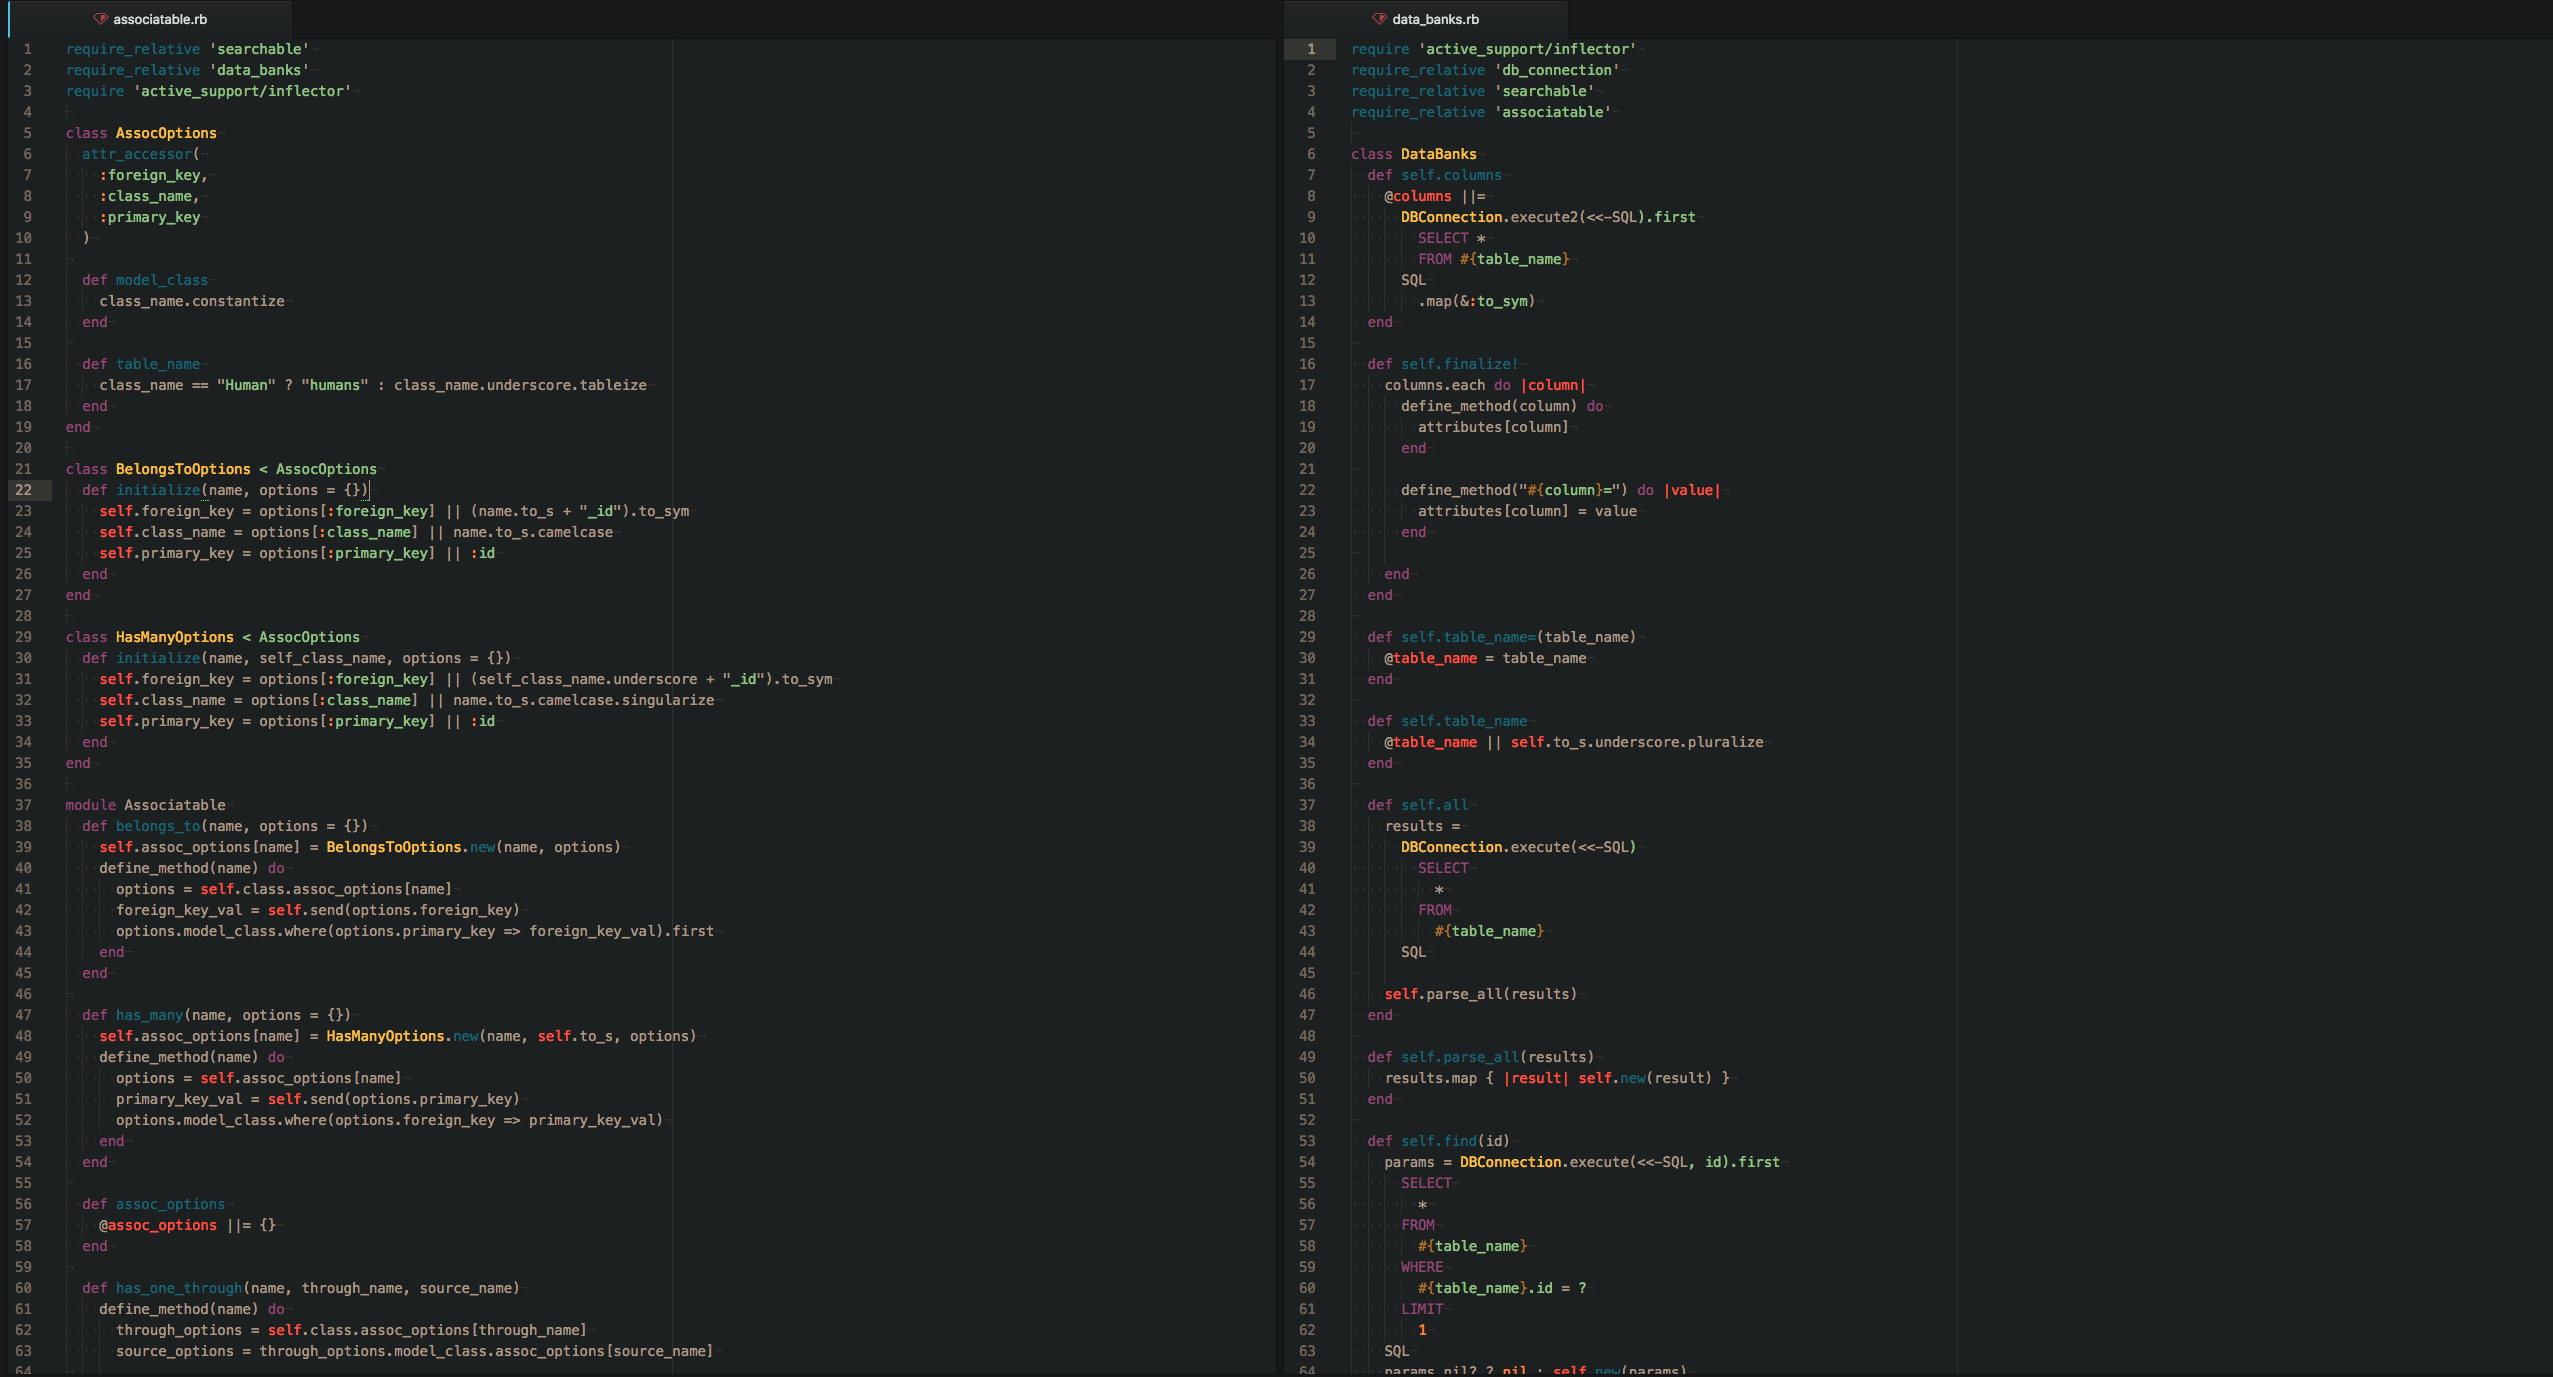This screenshot has width=2553, height=1377.
Task: Click 'class DataBanks' in the right pane
Action: 1413,154
